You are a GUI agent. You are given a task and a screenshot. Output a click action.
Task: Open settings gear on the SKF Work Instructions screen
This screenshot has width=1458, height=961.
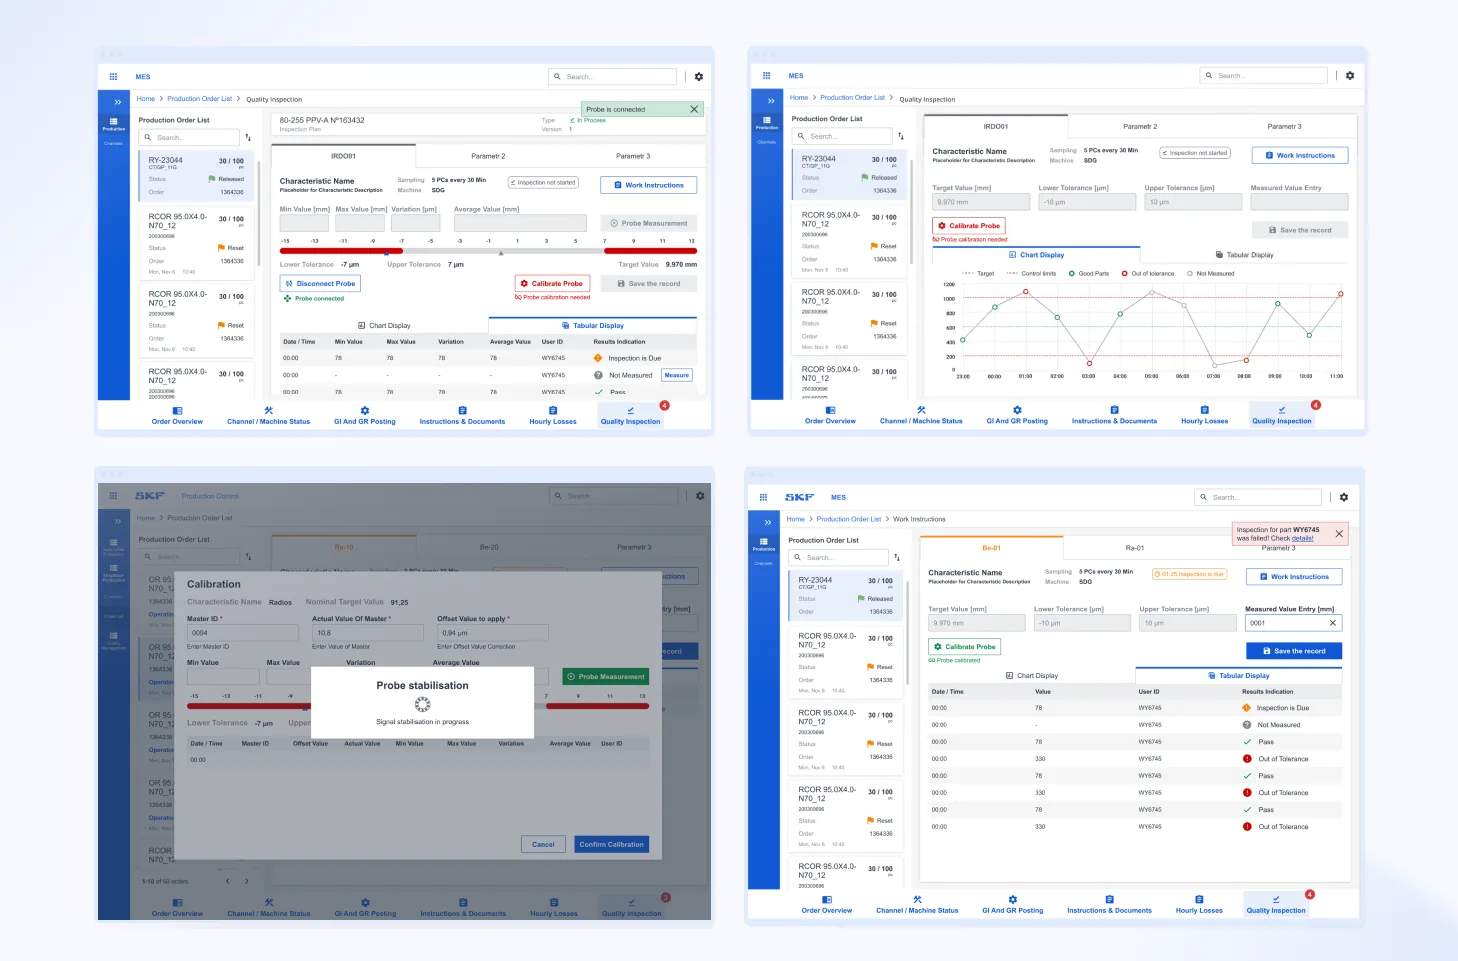(1344, 497)
